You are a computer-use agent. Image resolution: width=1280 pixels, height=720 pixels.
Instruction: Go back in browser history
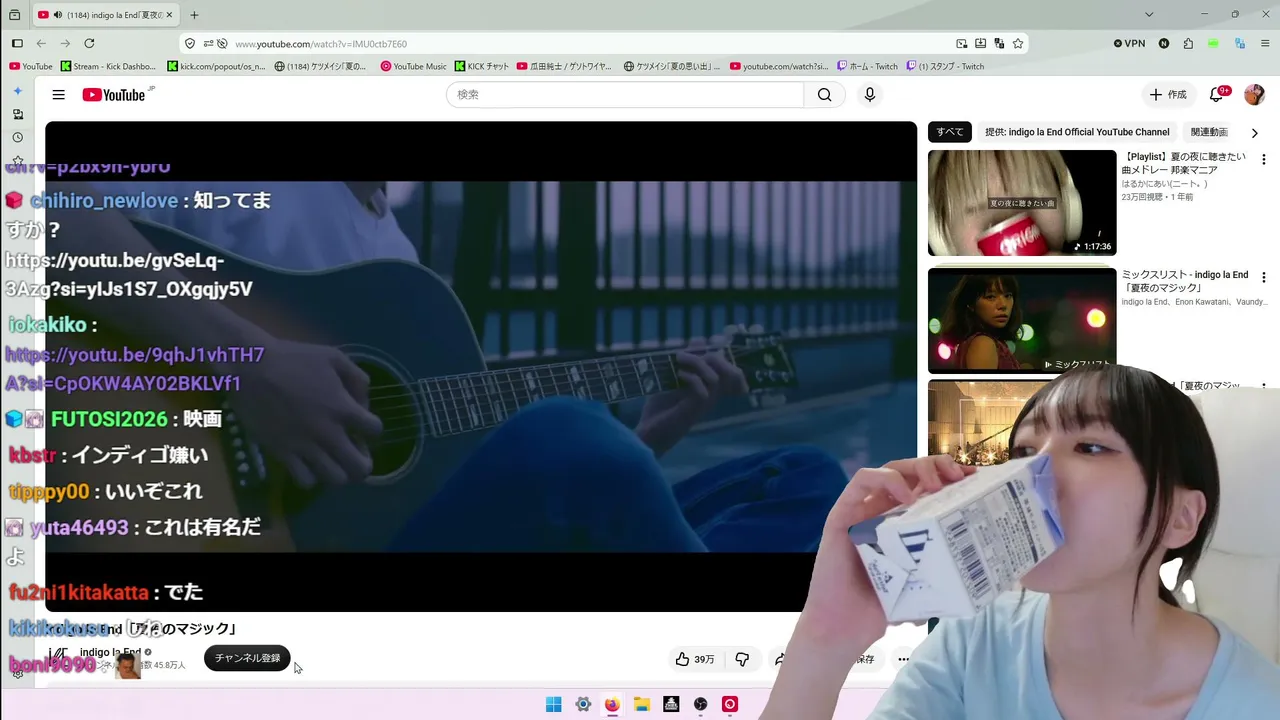click(41, 44)
